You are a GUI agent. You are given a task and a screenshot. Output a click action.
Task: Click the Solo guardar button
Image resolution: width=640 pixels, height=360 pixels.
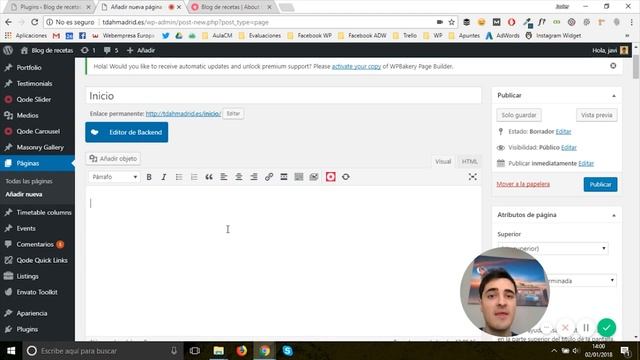click(519, 115)
